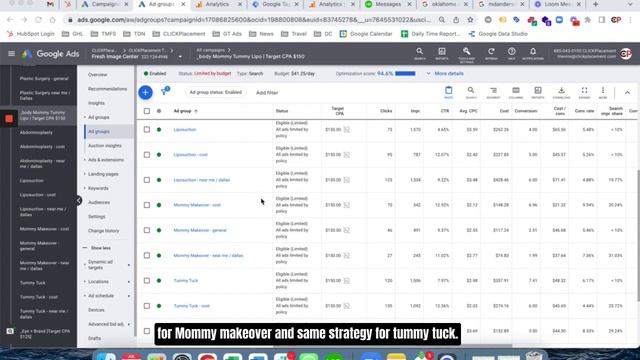
Task: Open Audiences in page menu
Action: 99,202
